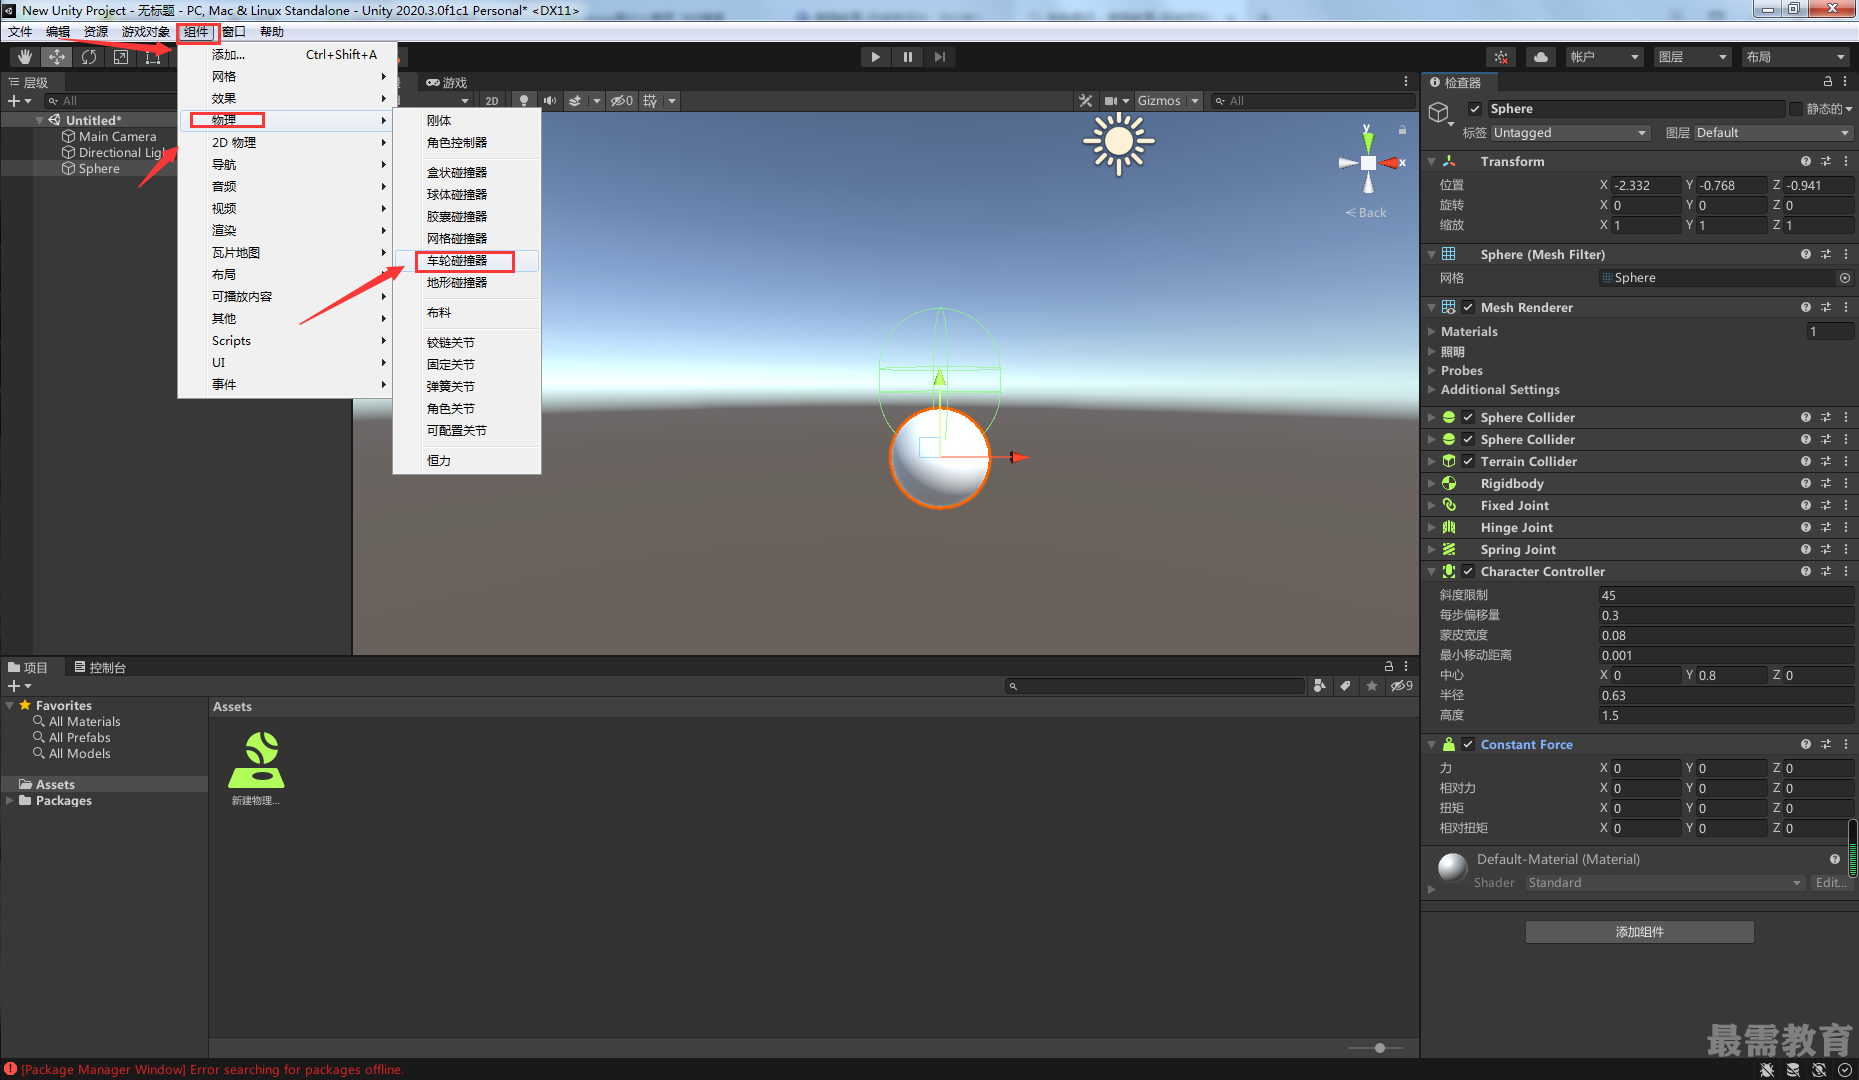Open the Sphere GameObject icon picker
Viewport: 1859px width, 1080px height.
(1440, 114)
